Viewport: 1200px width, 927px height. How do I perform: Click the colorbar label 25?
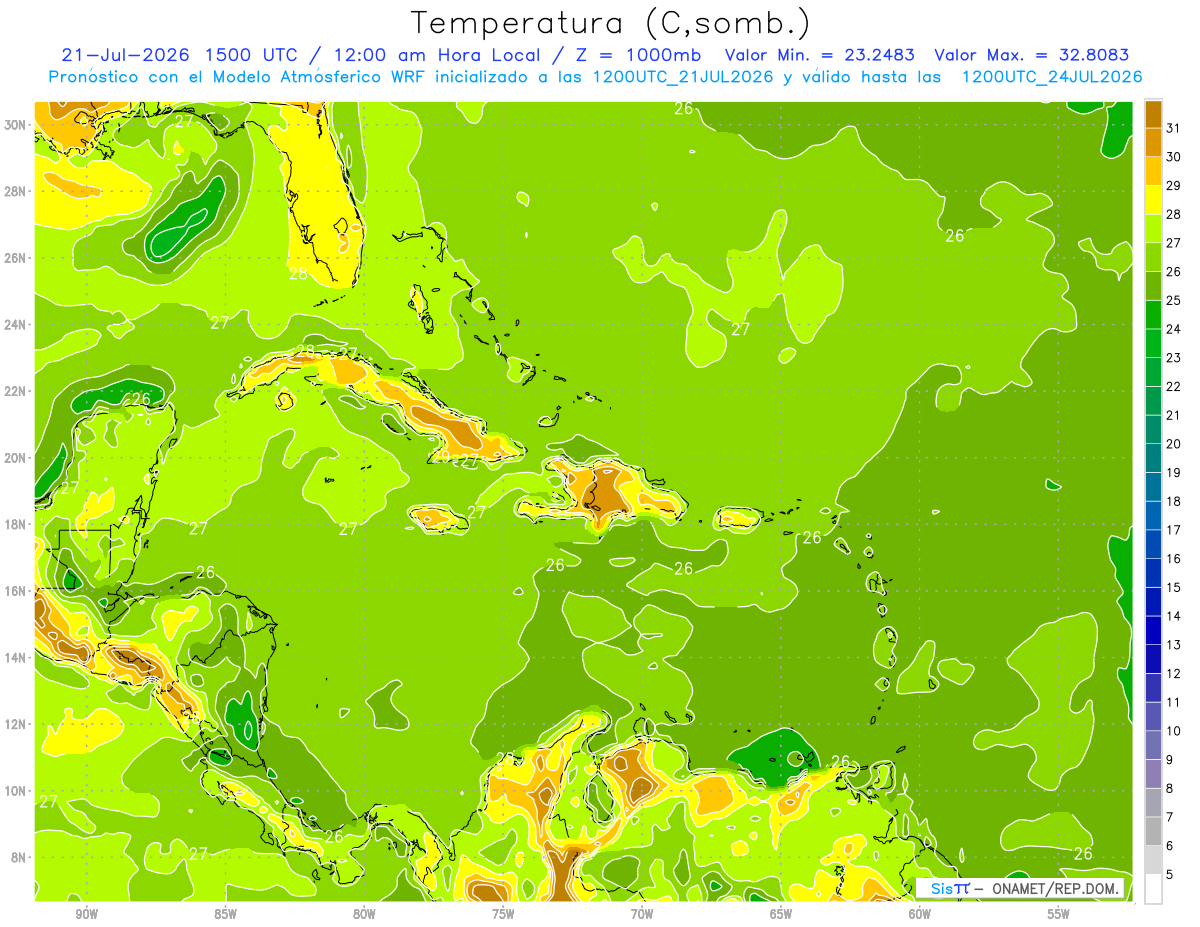coord(1174,300)
